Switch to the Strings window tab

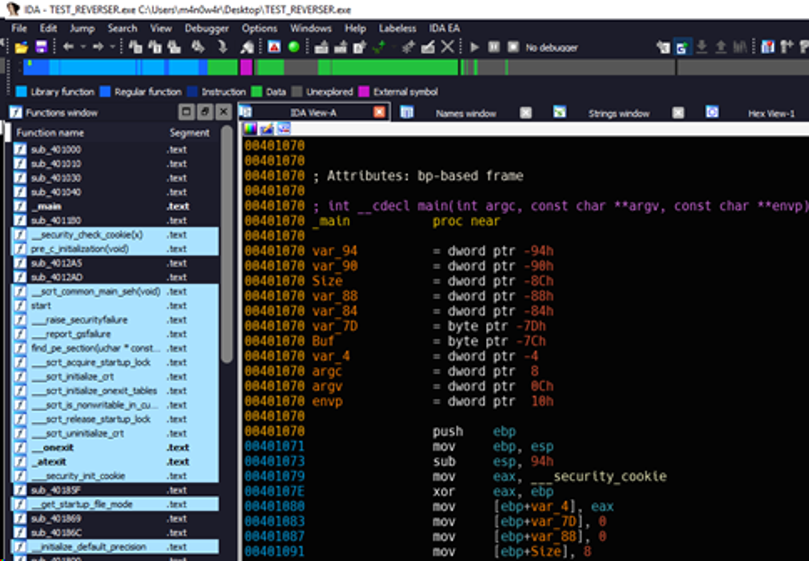click(x=618, y=113)
